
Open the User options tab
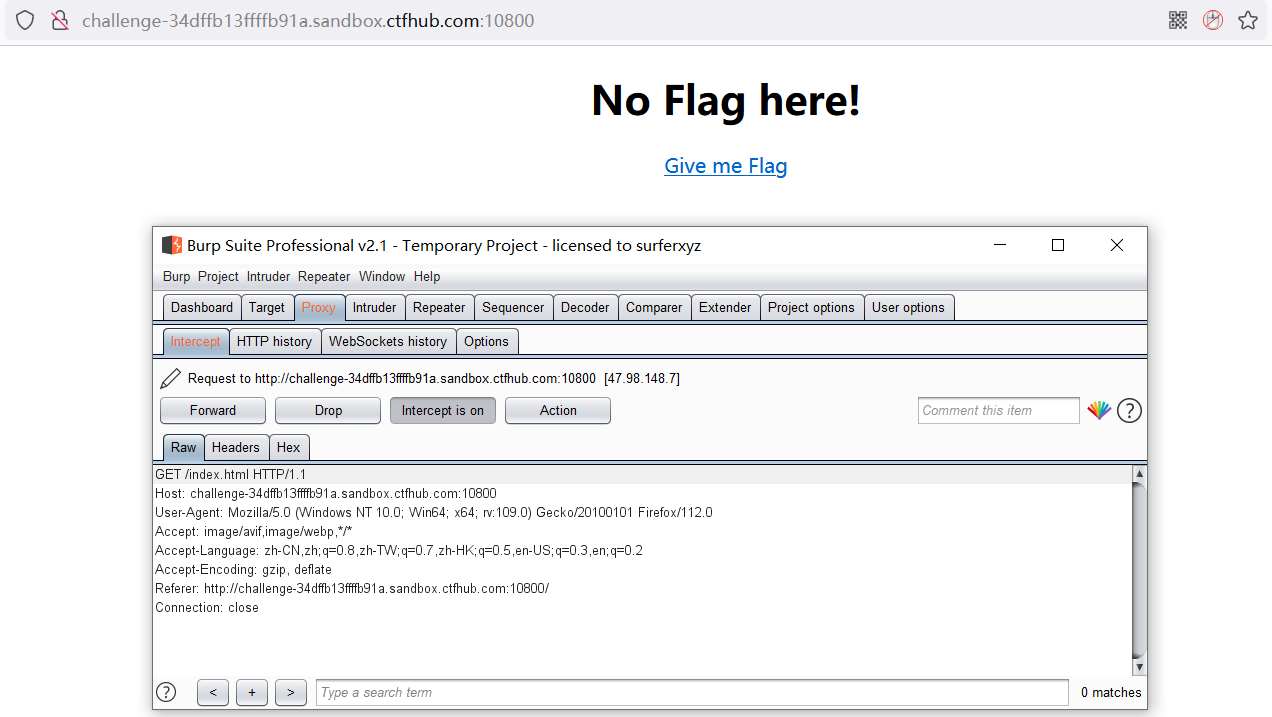908,307
